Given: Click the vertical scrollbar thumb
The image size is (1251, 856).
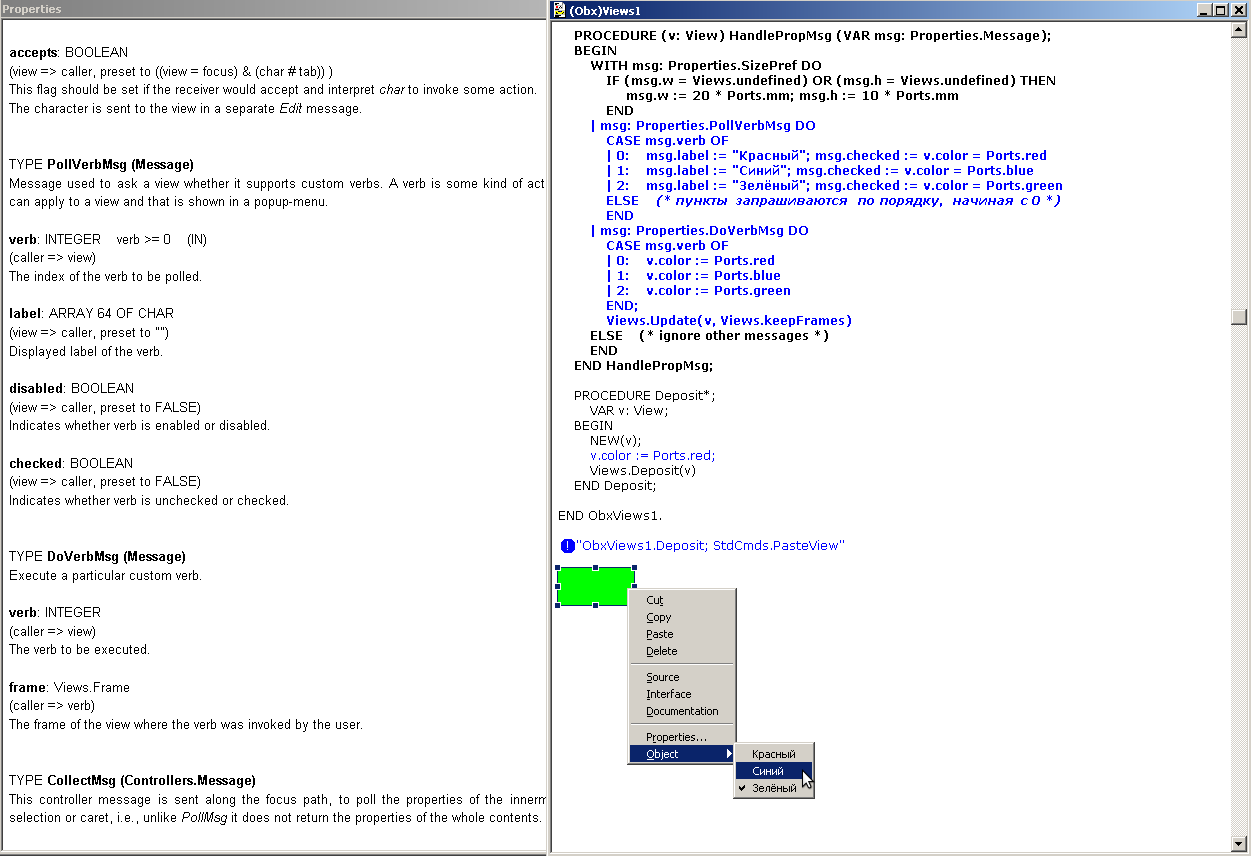Looking at the screenshot, I should click(x=1240, y=317).
